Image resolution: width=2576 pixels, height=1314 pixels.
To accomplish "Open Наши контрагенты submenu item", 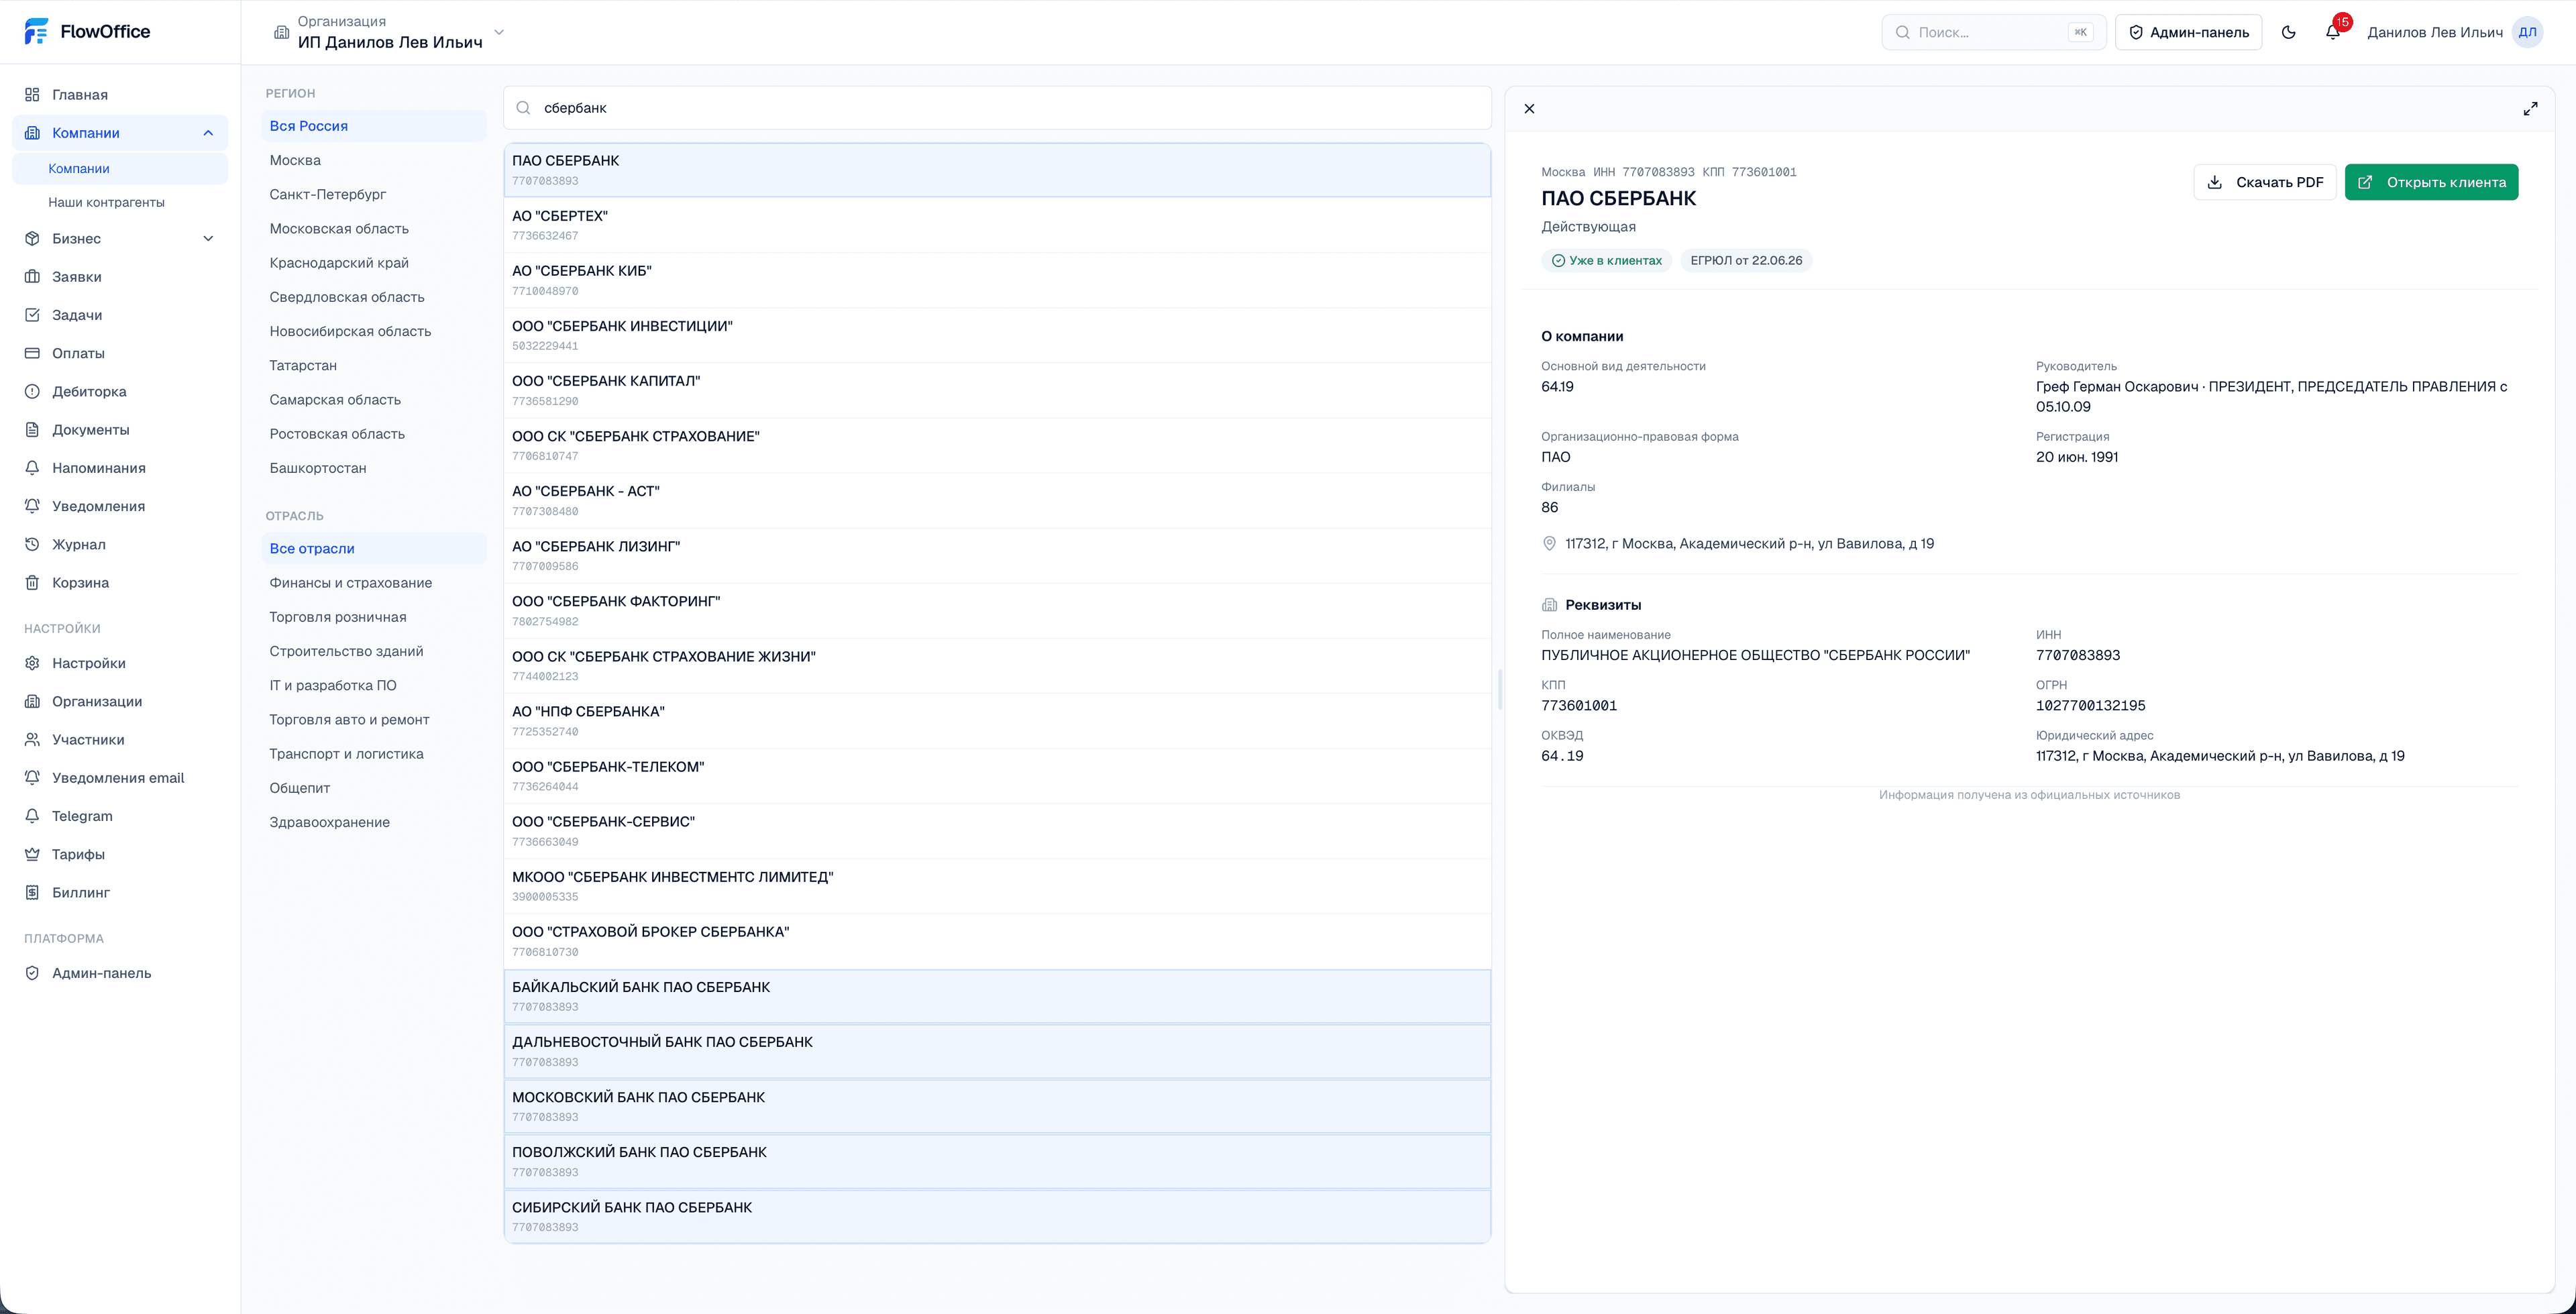I will [120, 202].
